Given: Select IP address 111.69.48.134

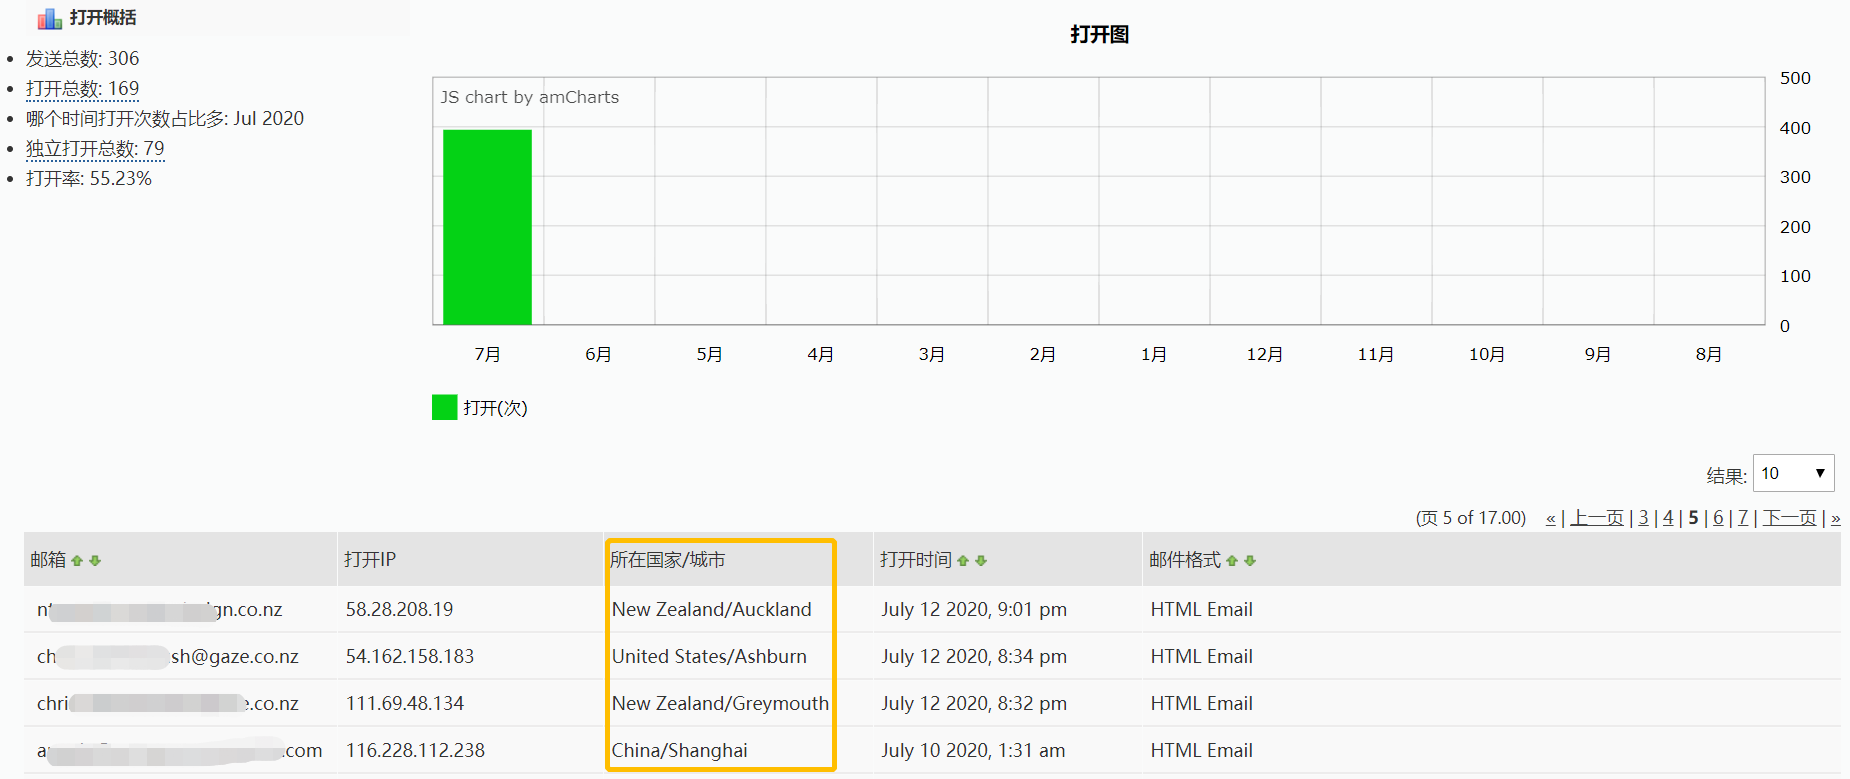Looking at the screenshot, I should click(x=405, y=704).
